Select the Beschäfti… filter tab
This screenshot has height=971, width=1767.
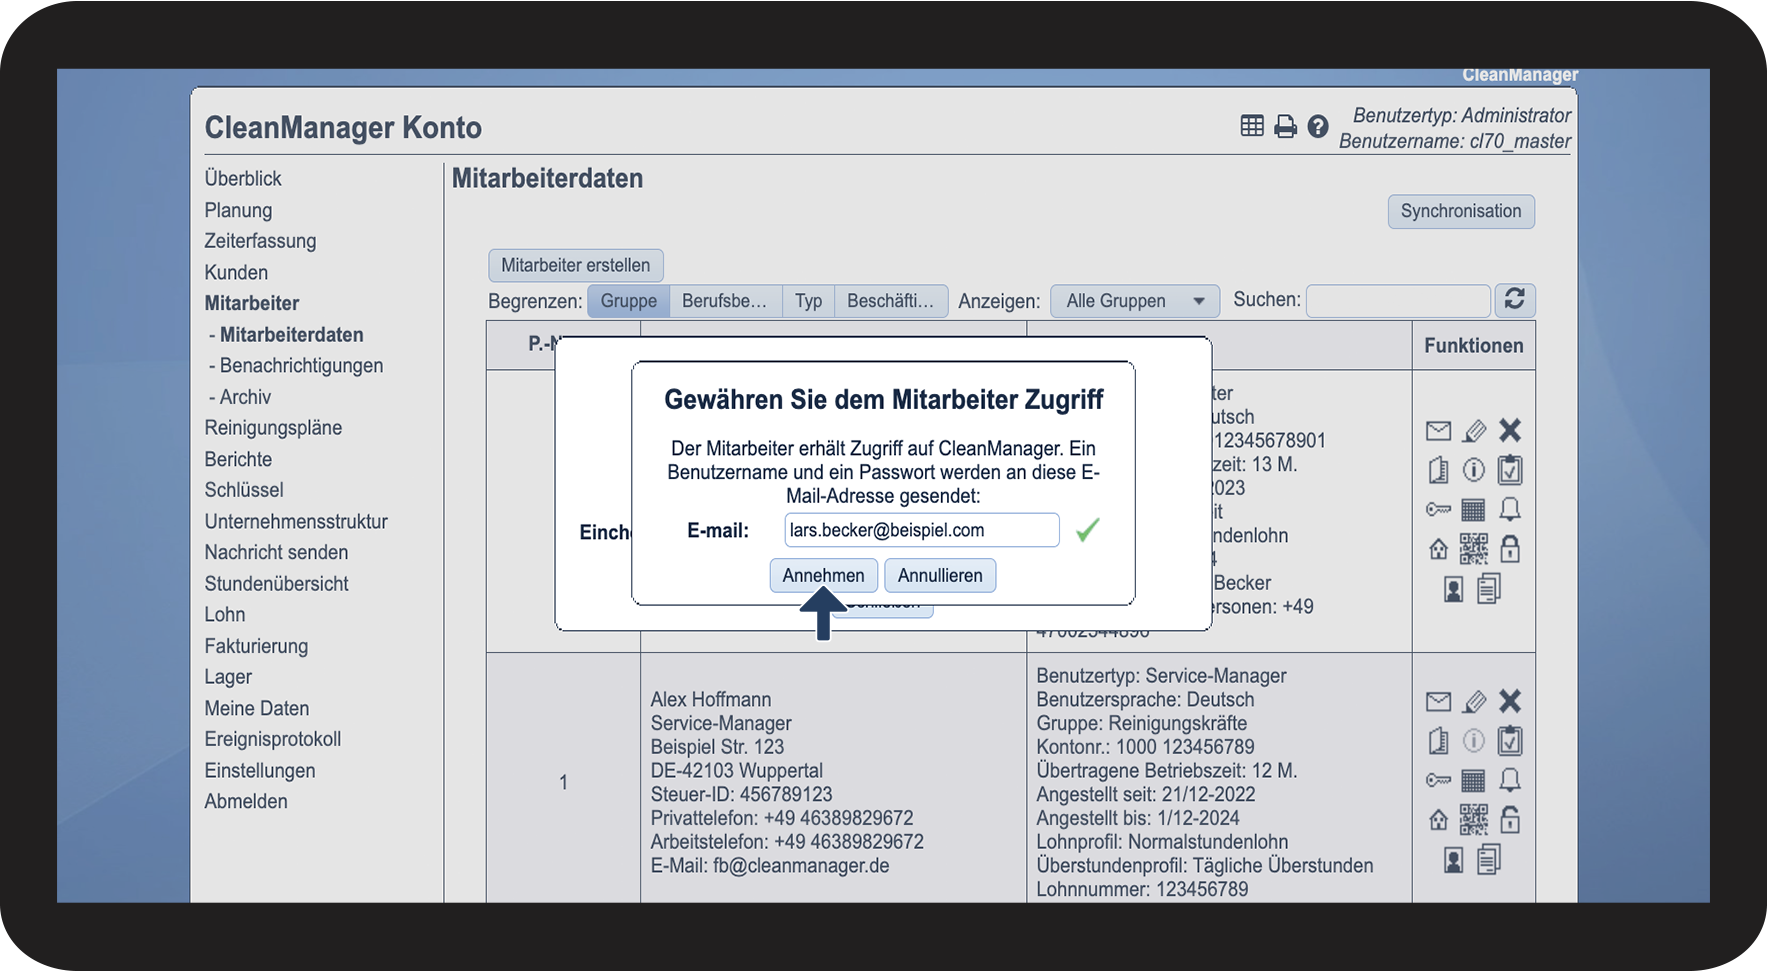[890, 301]
